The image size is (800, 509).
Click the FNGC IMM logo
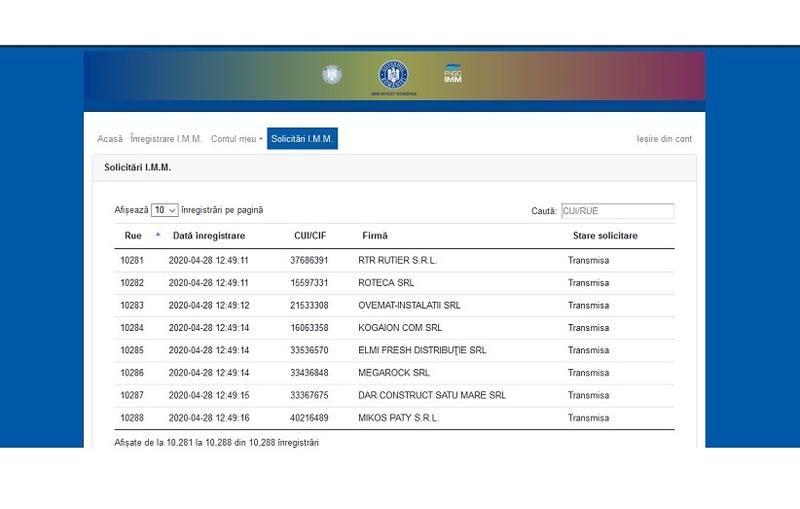[453, 75]
